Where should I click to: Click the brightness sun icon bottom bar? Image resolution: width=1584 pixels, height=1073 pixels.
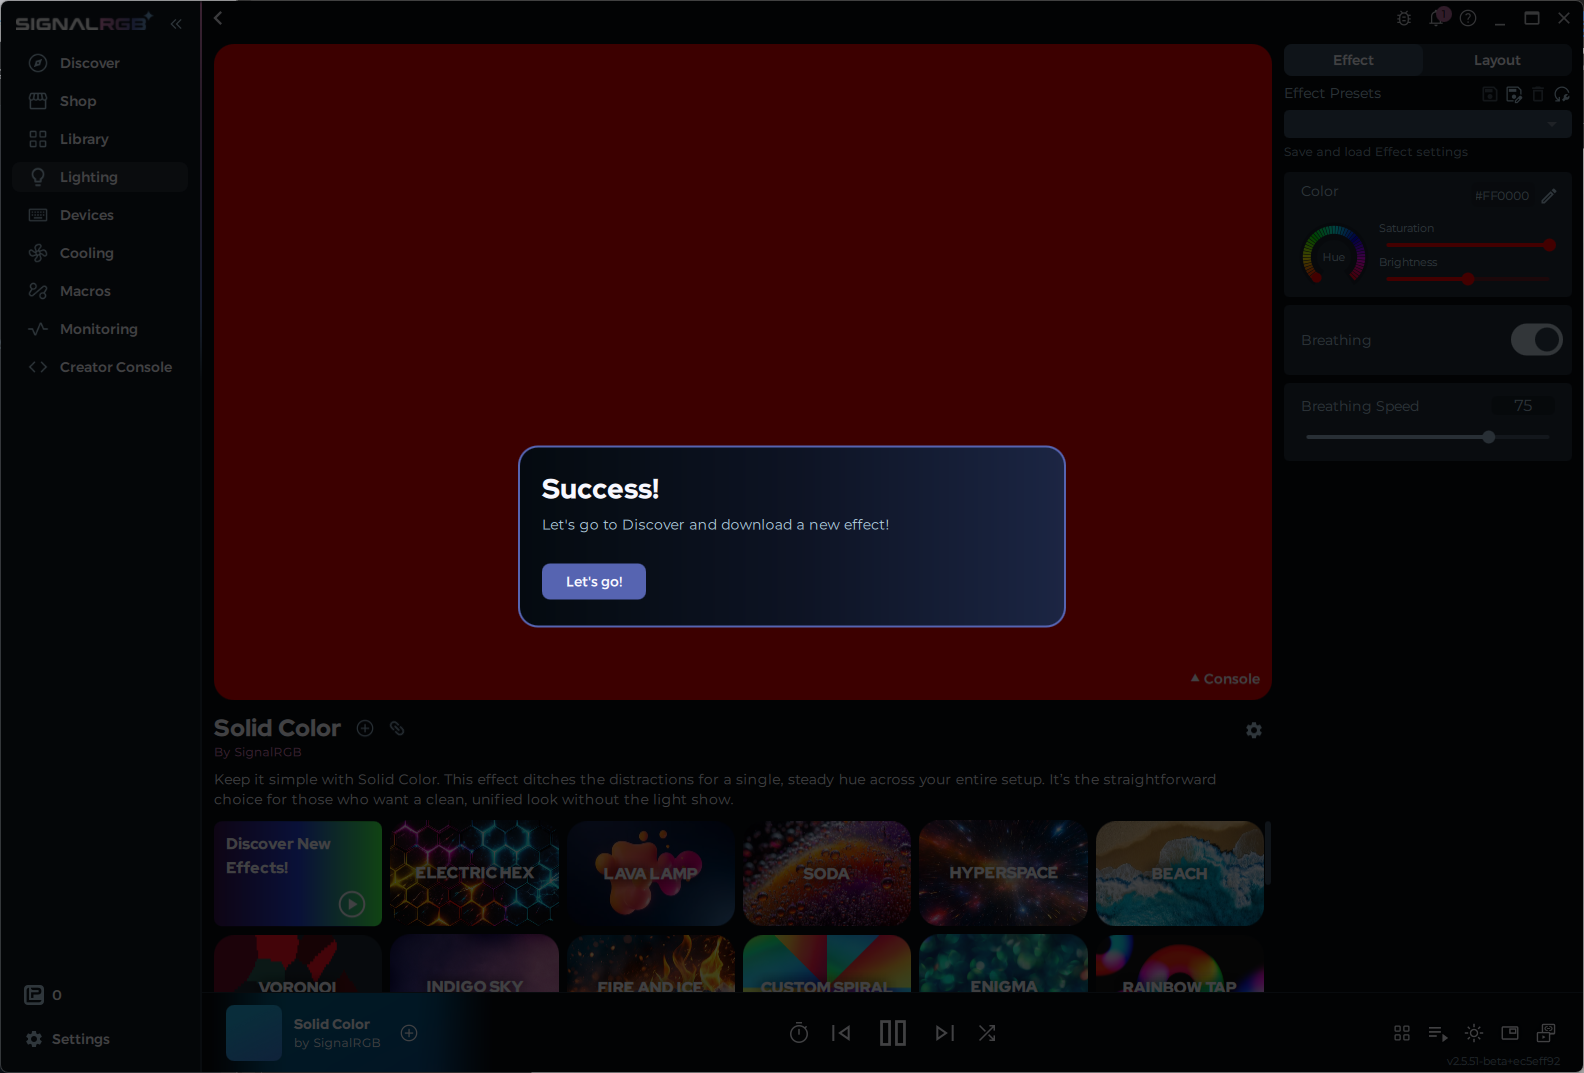pos(1474,1033)
